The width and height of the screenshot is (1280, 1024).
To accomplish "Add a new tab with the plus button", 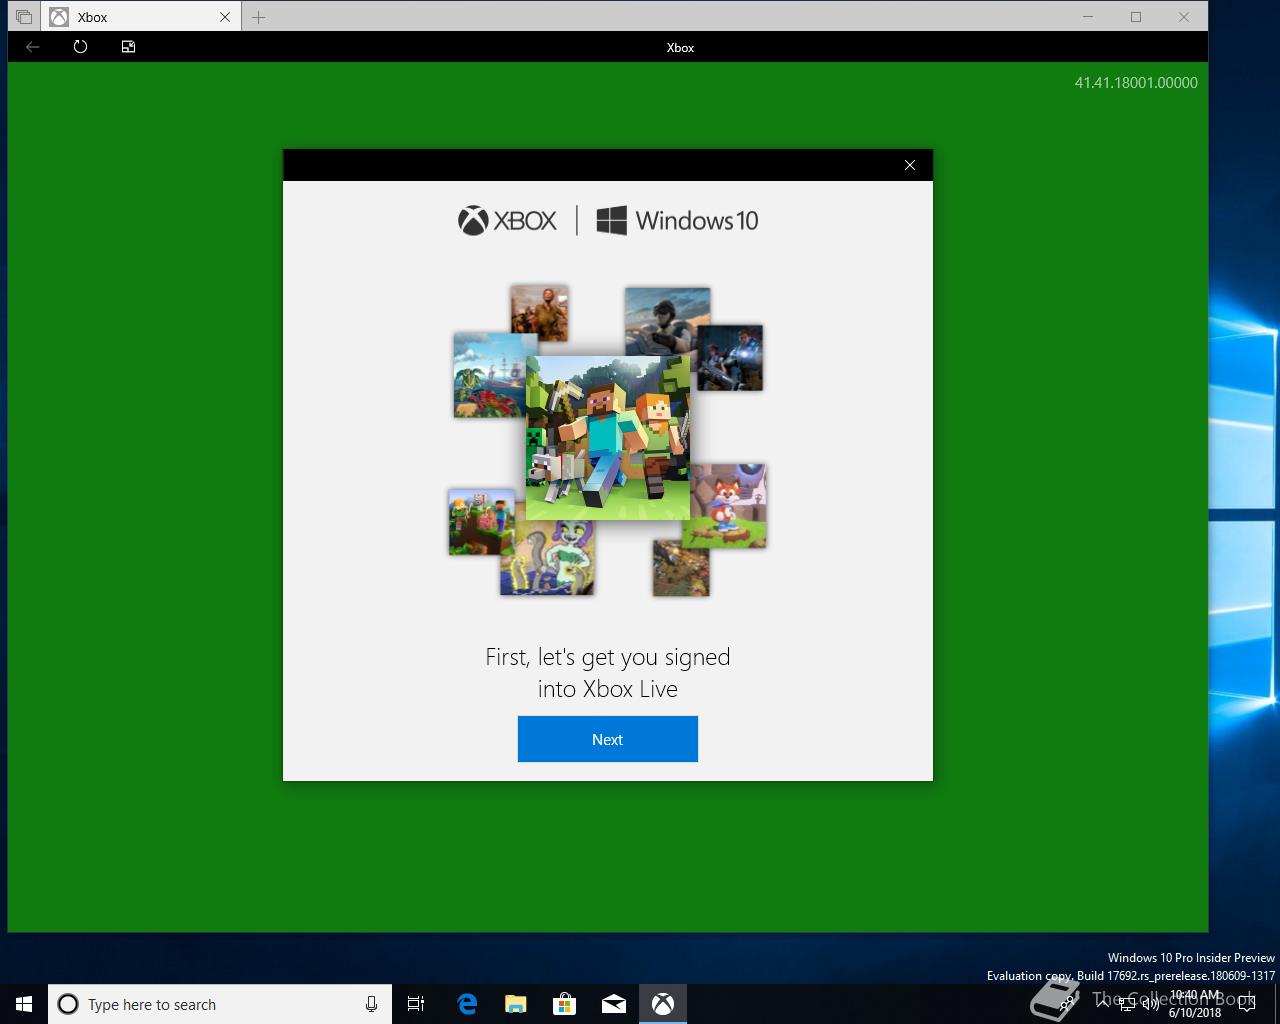I will tap(258, 17).
